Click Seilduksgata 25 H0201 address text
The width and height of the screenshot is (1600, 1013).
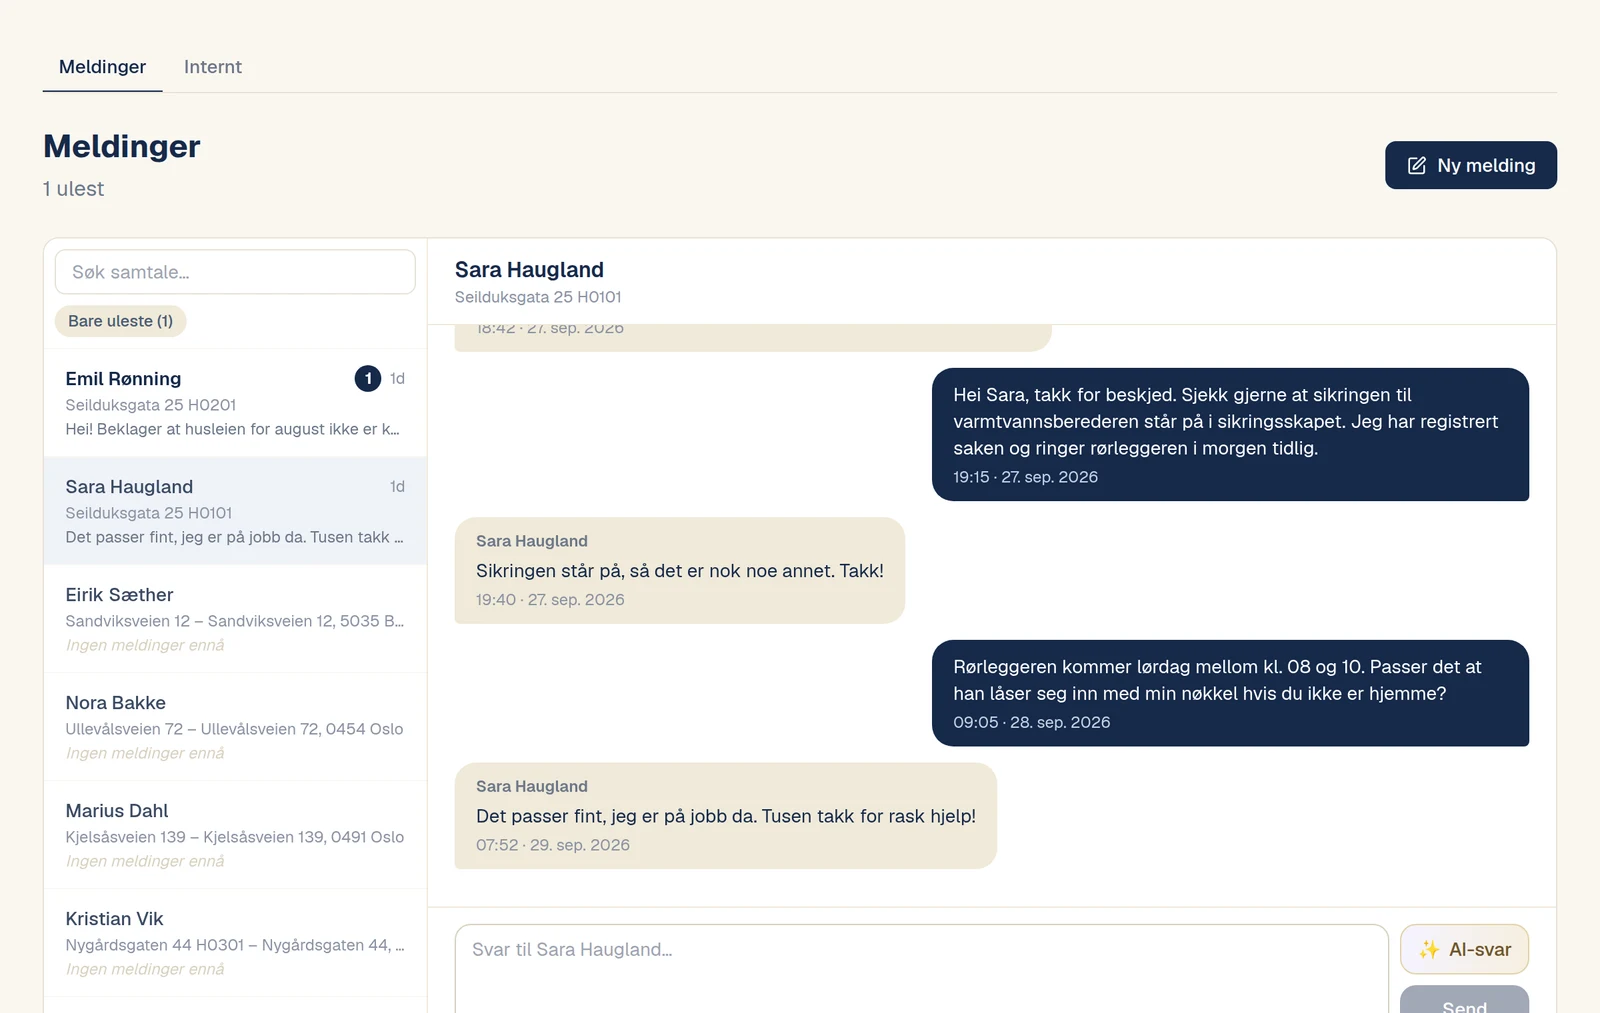(151, 405)
